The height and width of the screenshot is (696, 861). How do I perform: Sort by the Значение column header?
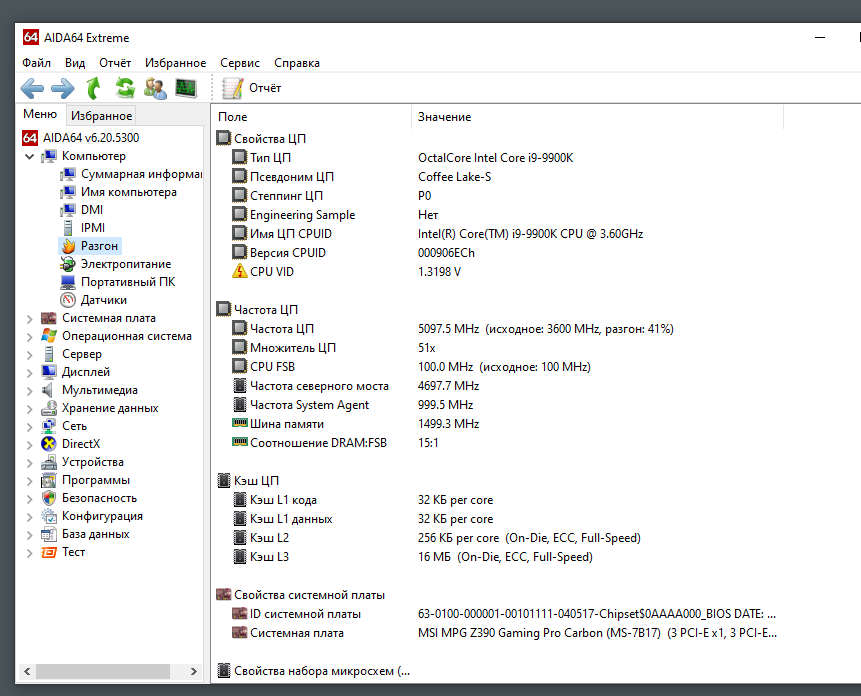[597, 117]
